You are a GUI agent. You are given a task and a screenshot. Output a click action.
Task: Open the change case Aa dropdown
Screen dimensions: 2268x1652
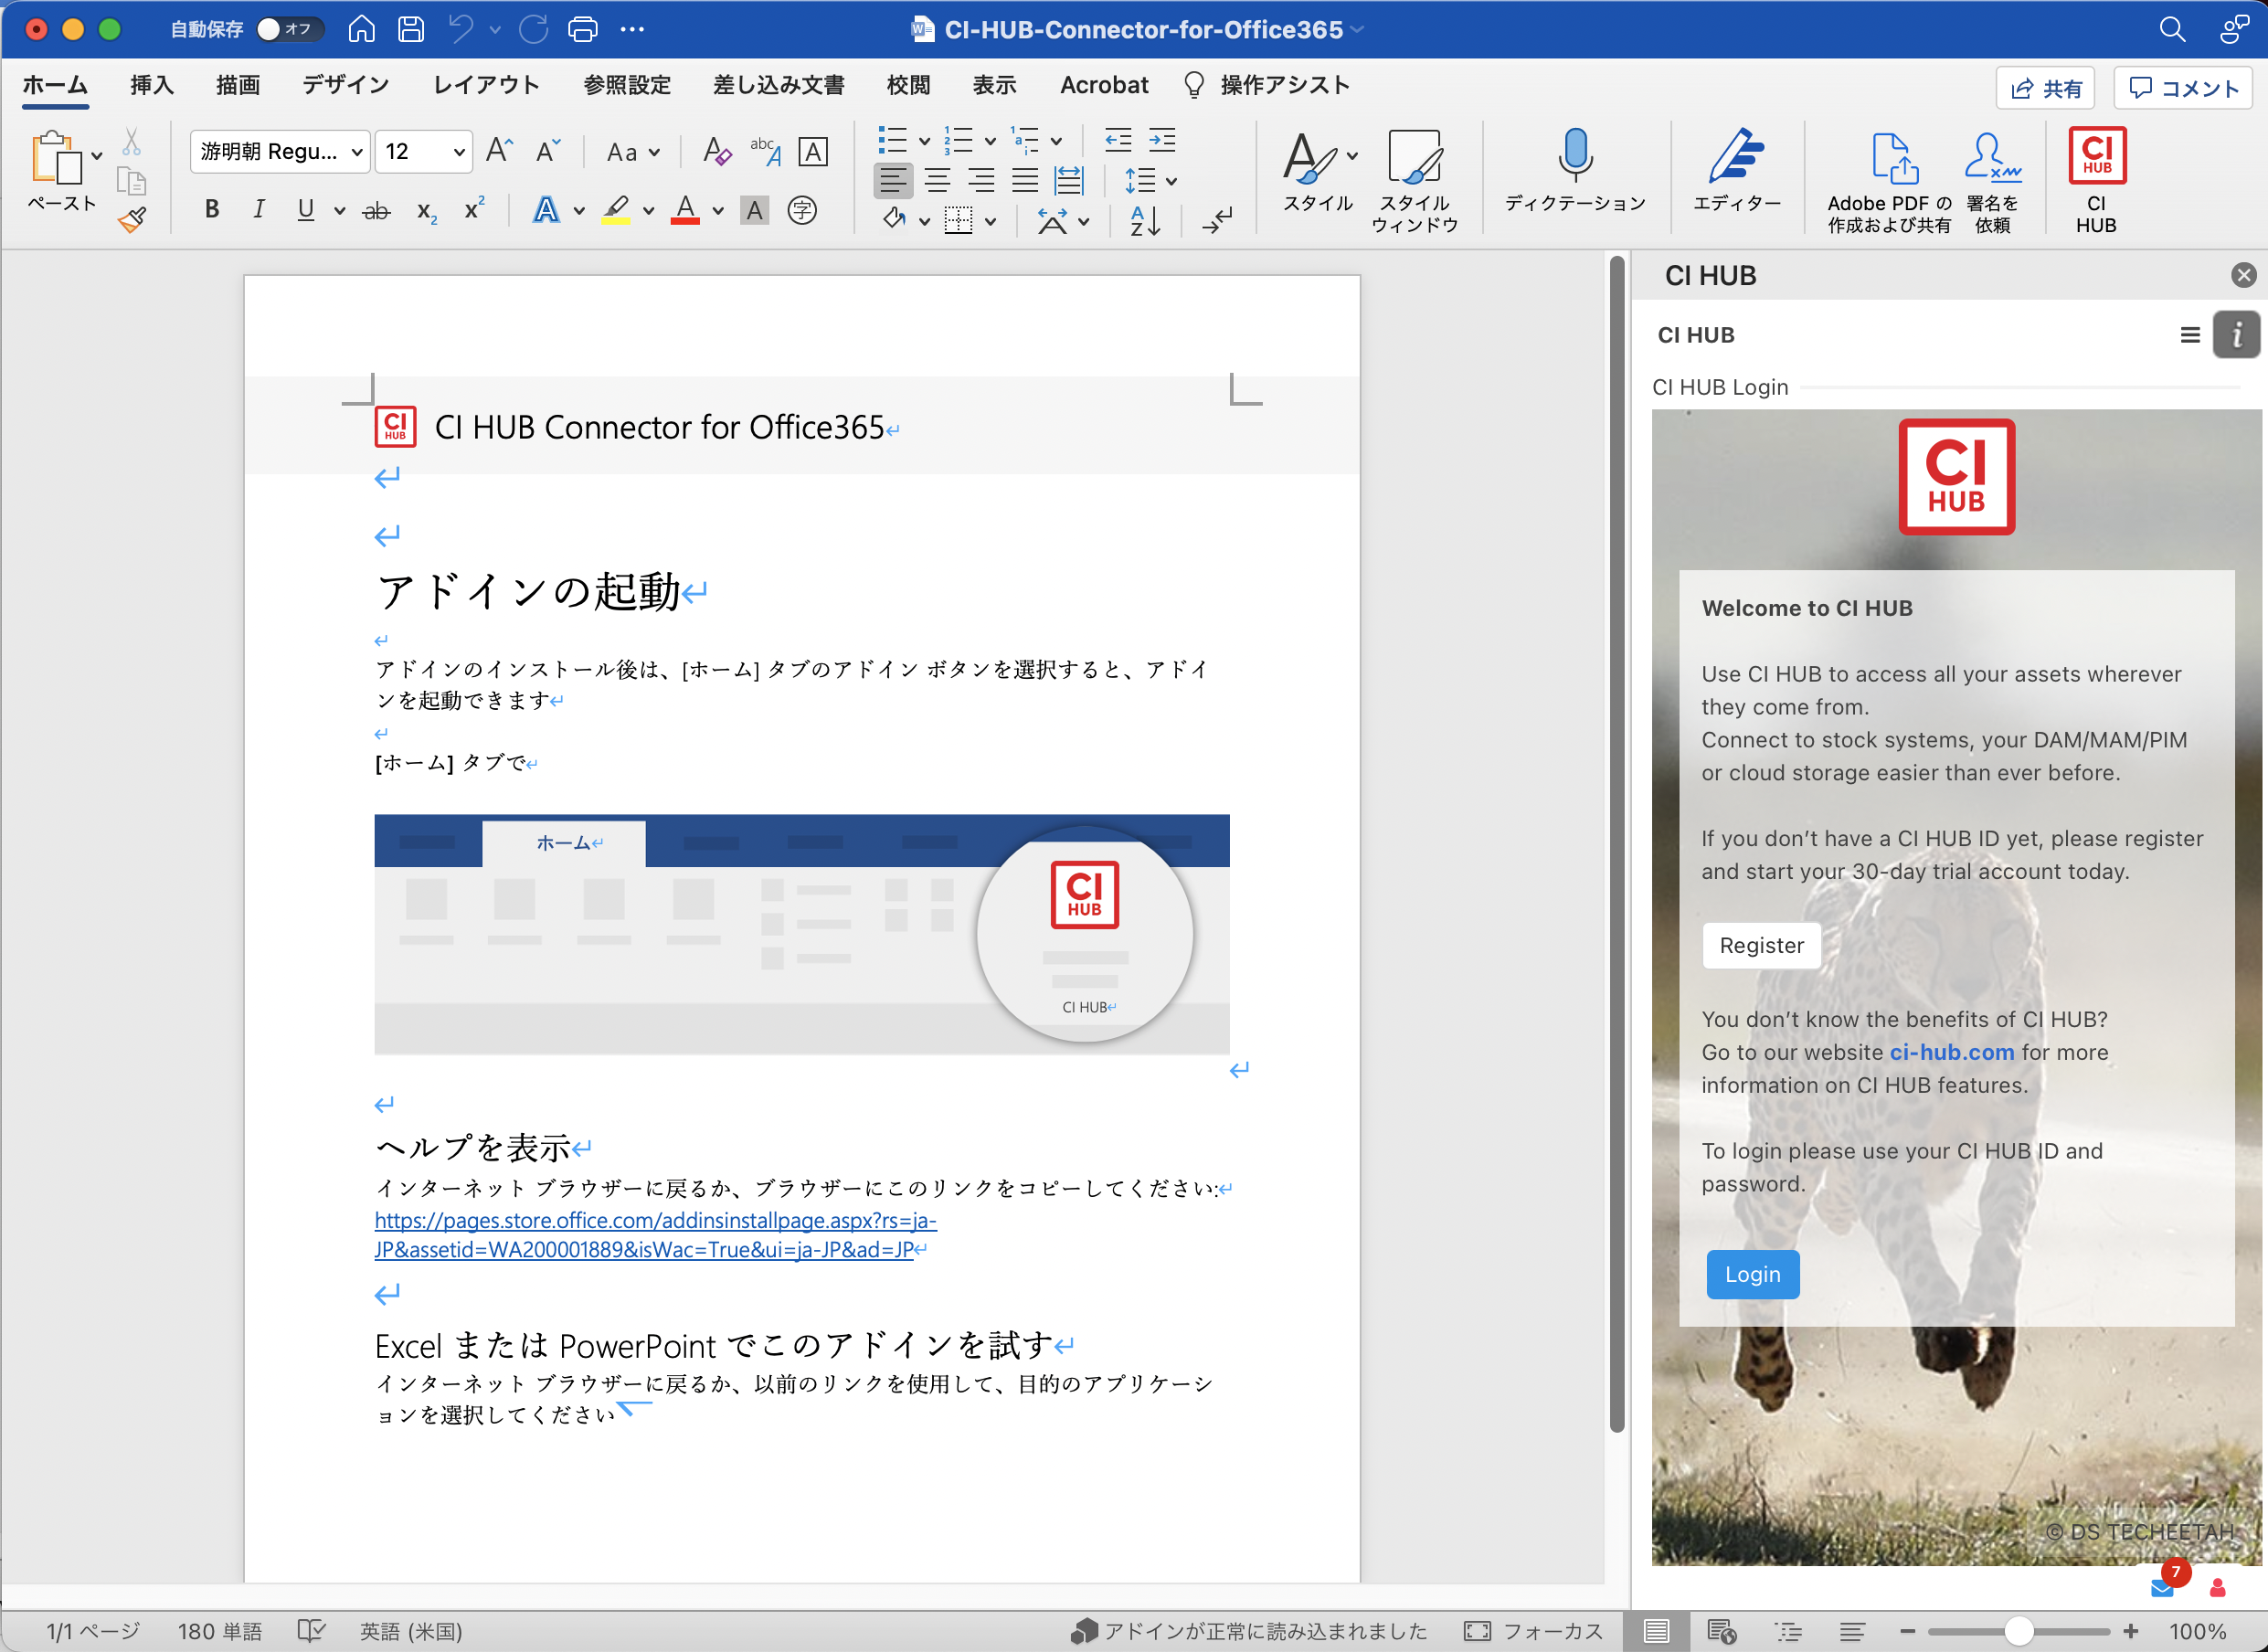point(633,152)
